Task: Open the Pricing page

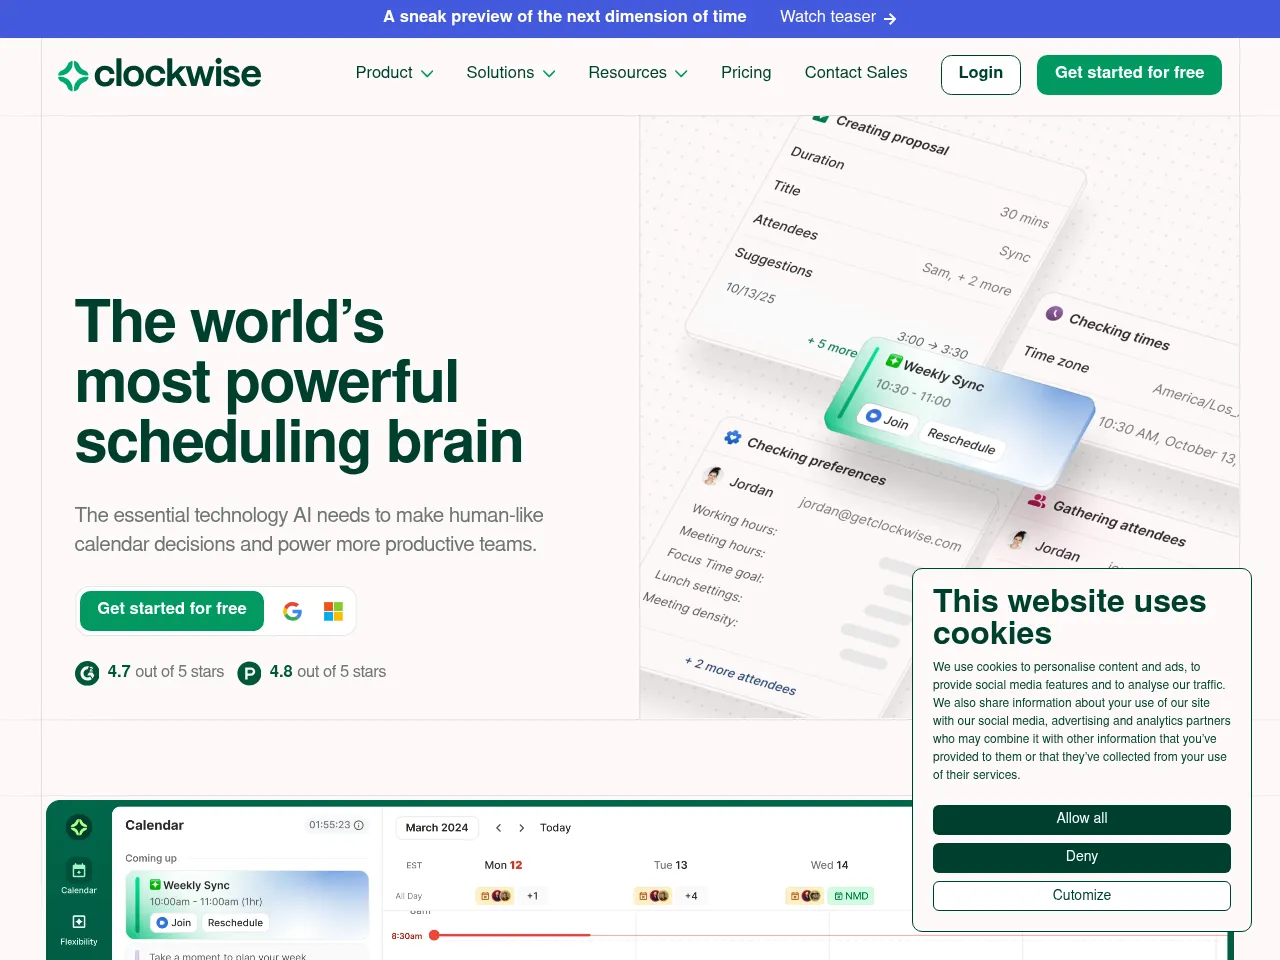Action: tap(746, 73)
